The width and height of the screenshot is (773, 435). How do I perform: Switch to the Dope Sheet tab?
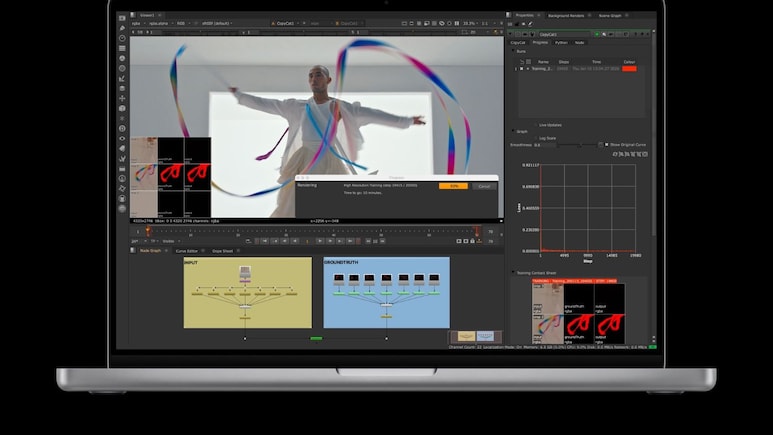tap(222, 251)
